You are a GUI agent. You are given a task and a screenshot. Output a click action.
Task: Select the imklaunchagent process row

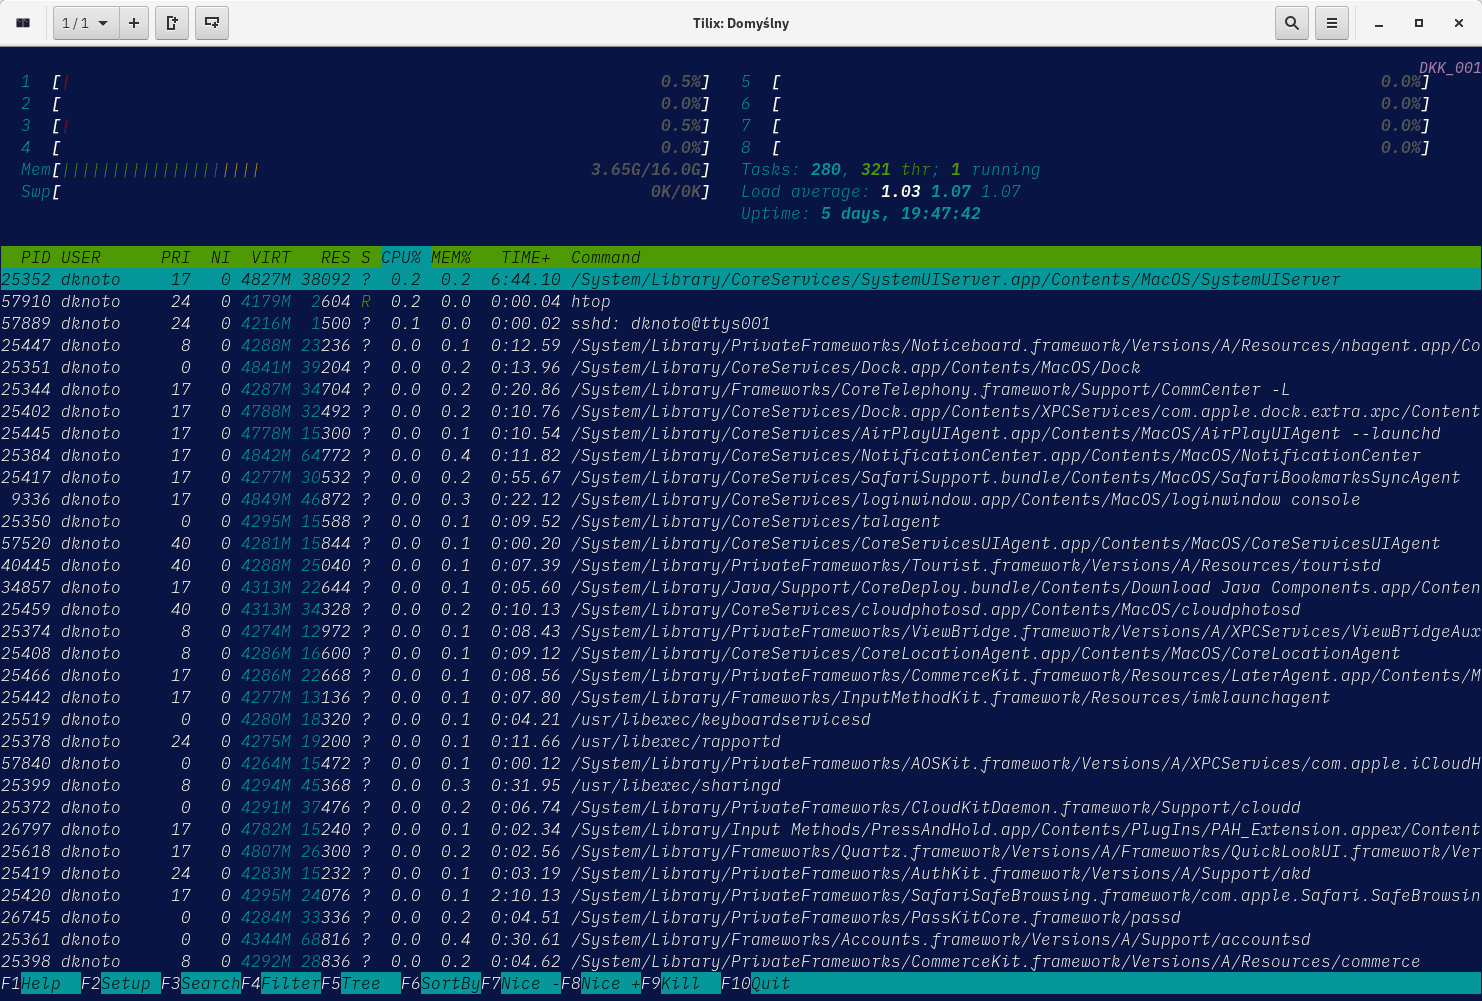click(x=741, y=697)
